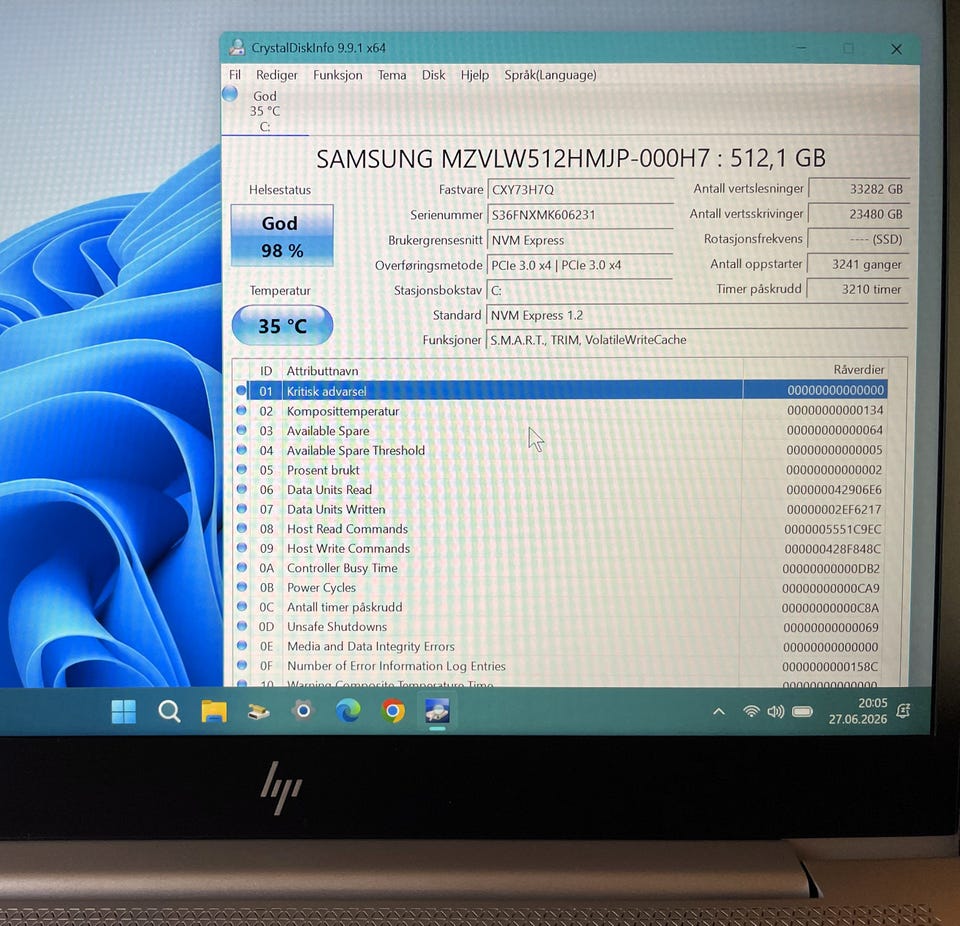Screen dimensions: 960x926
Task: Select the C: disk status indicator at top
Action: tap(264, 111)
